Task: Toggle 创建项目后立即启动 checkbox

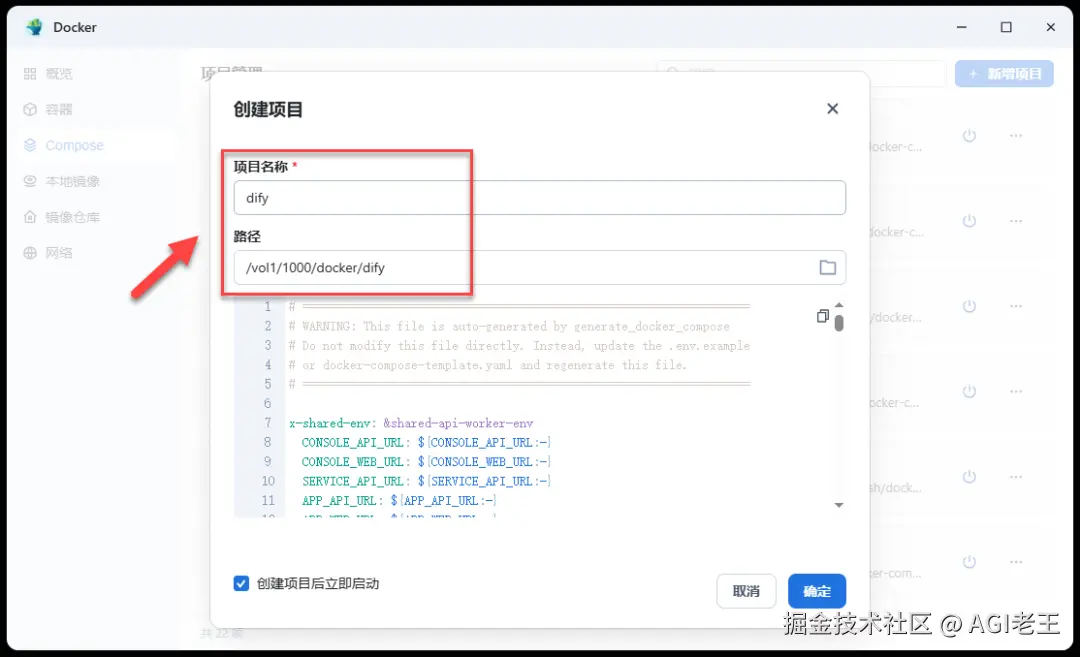Action: point(241,583)
